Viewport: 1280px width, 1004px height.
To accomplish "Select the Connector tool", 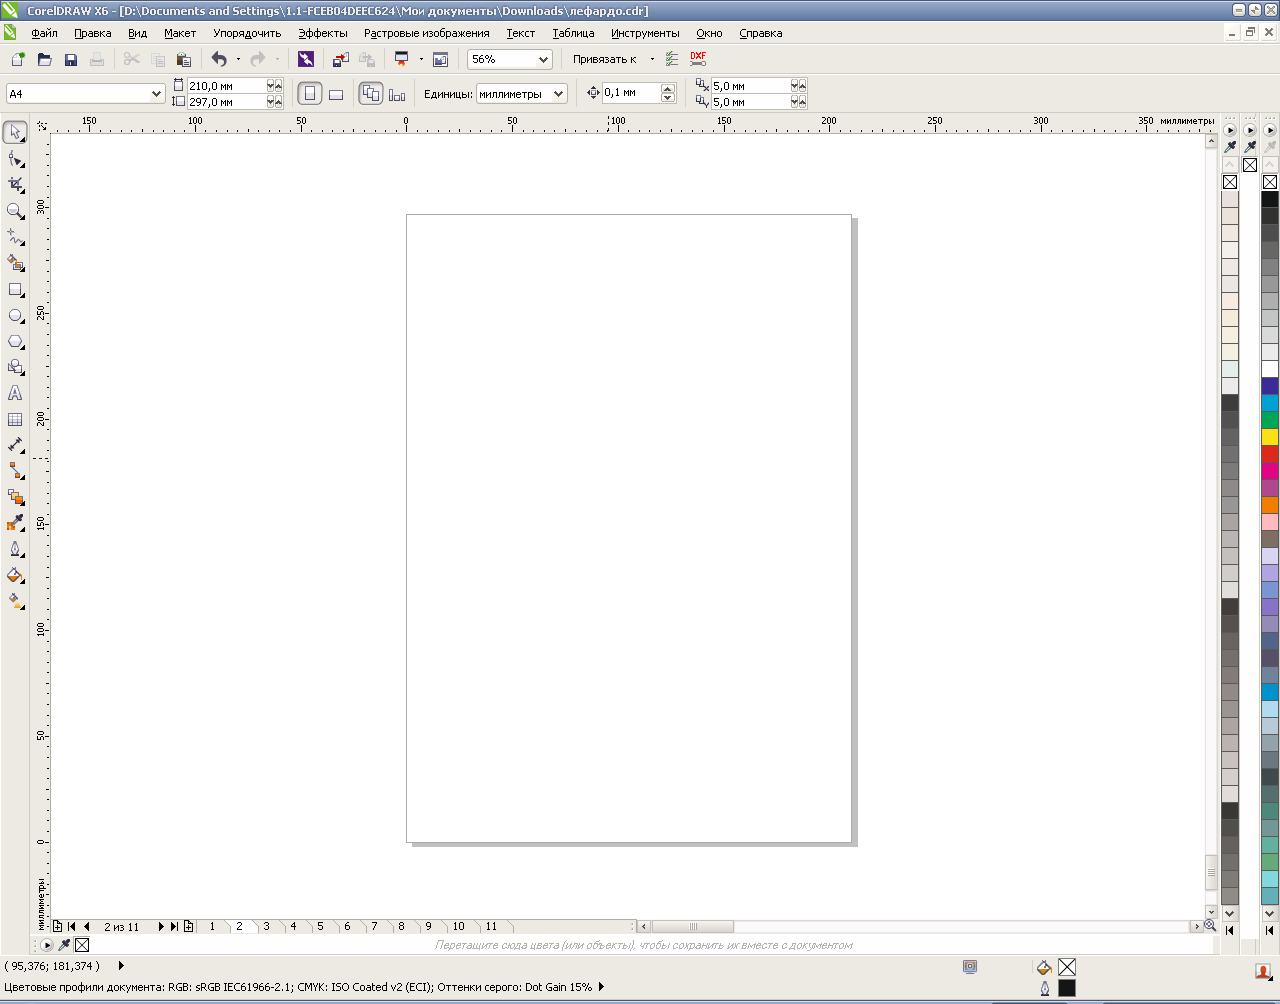I will pyautogui.click(x=15, y=471).
